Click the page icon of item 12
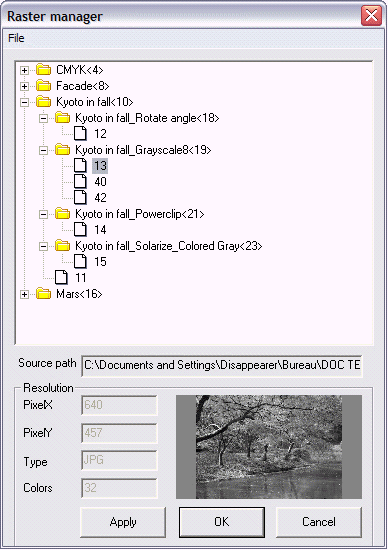 point(80,133)
